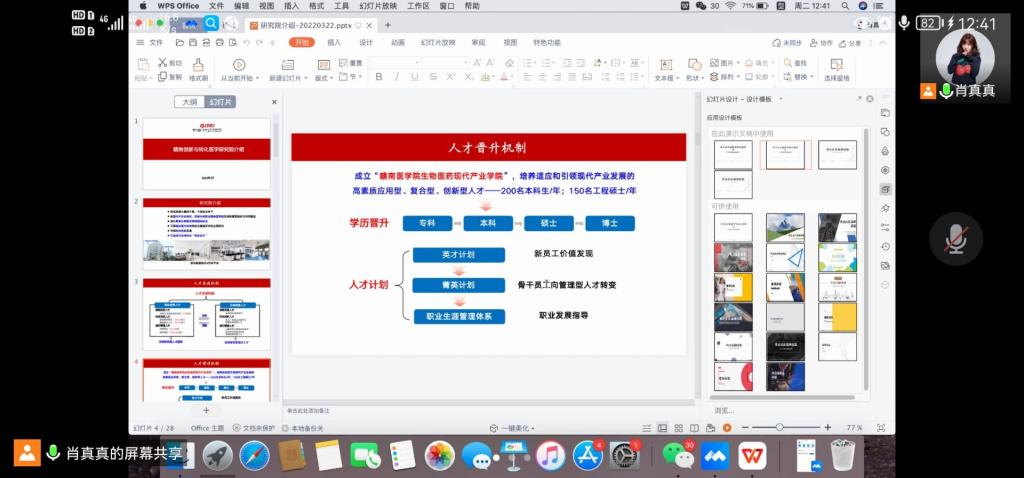Select slide 2 thumbnail in slide panel
This screenshot has height=478, width=1024.
coord(206,234)
